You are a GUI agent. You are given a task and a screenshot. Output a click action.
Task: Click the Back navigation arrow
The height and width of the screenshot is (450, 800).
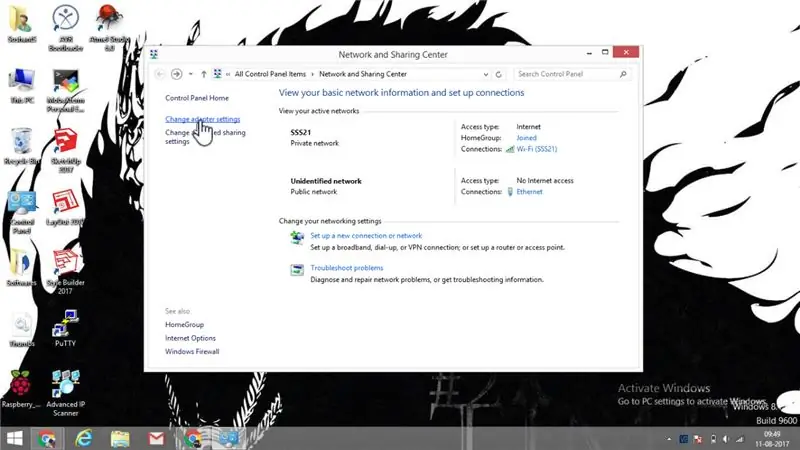pos(160,74)
